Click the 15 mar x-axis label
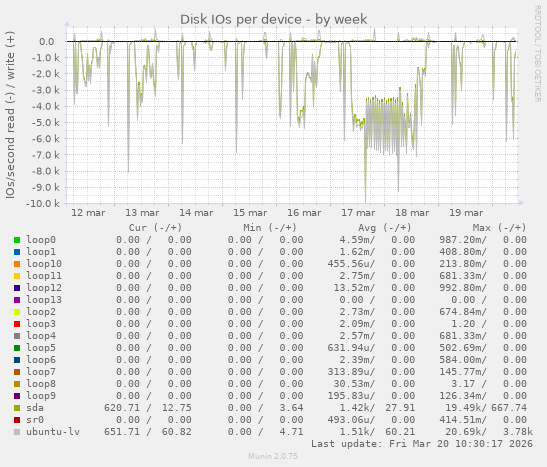Screen dimensions: 547x467 (x=250, y=213)
